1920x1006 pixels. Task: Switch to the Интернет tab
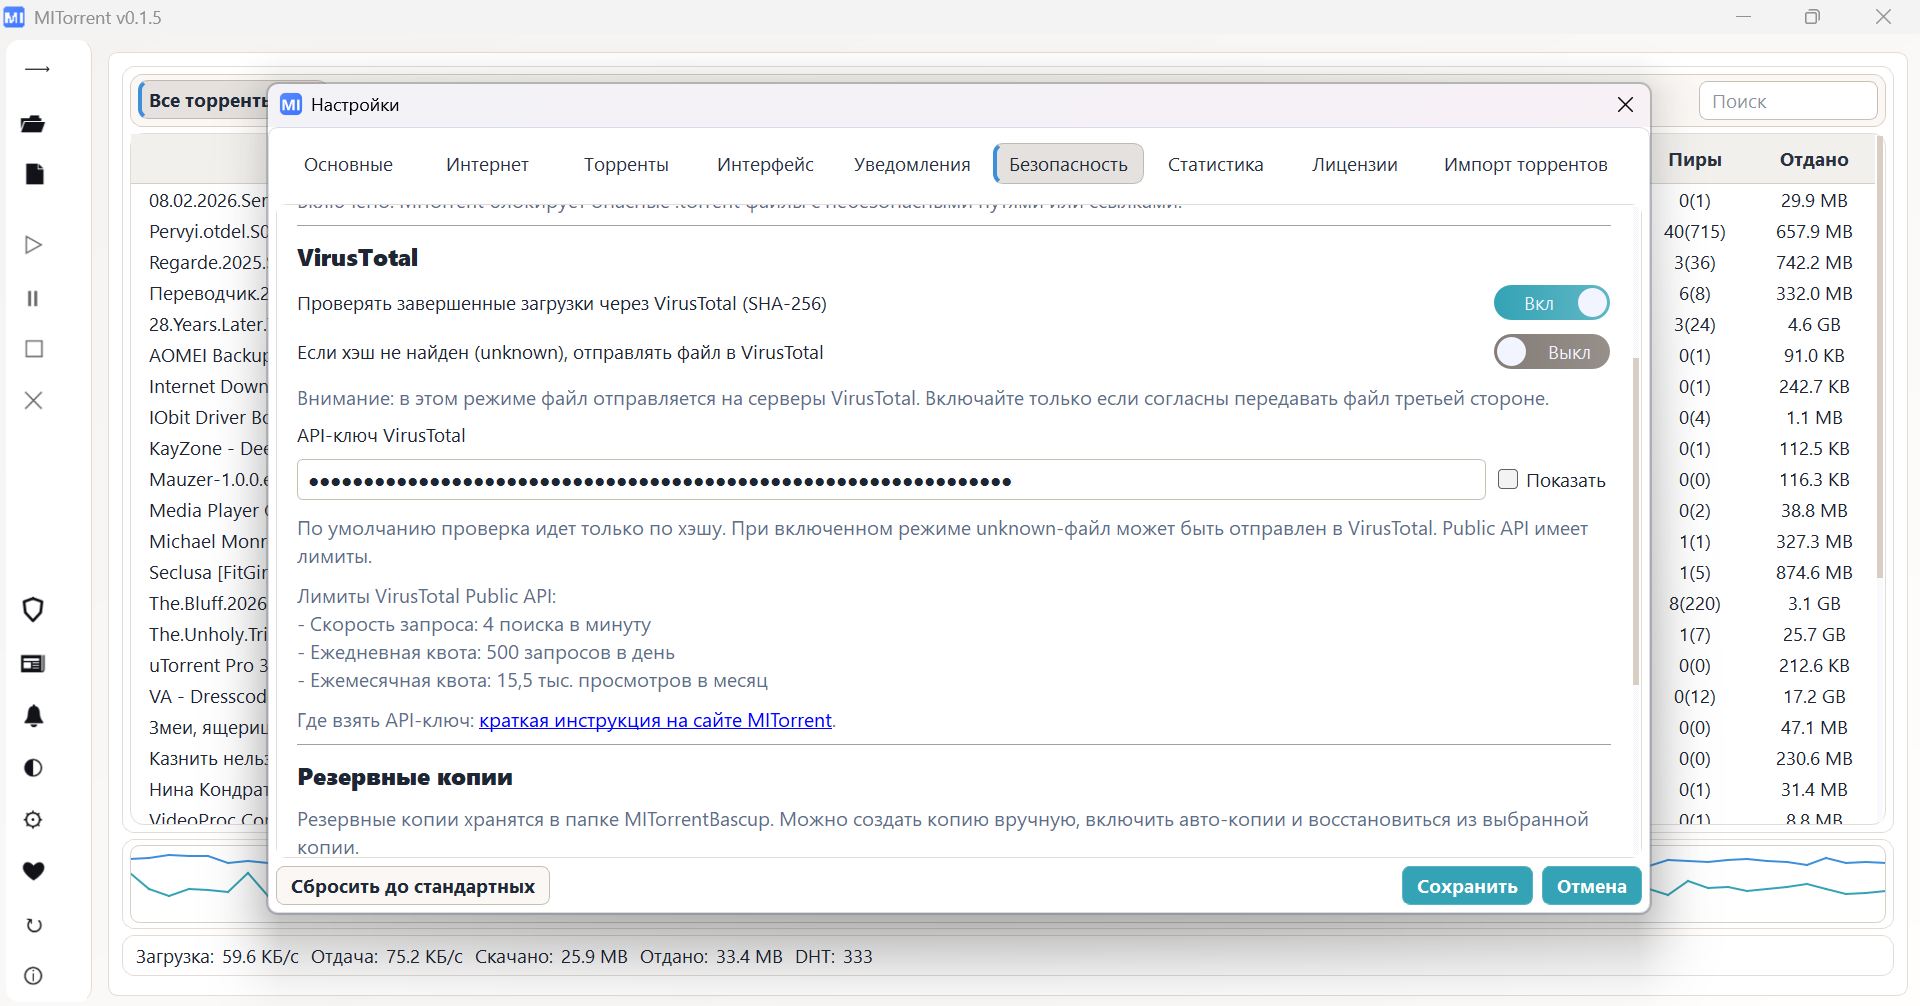click(x=487, y=165)
